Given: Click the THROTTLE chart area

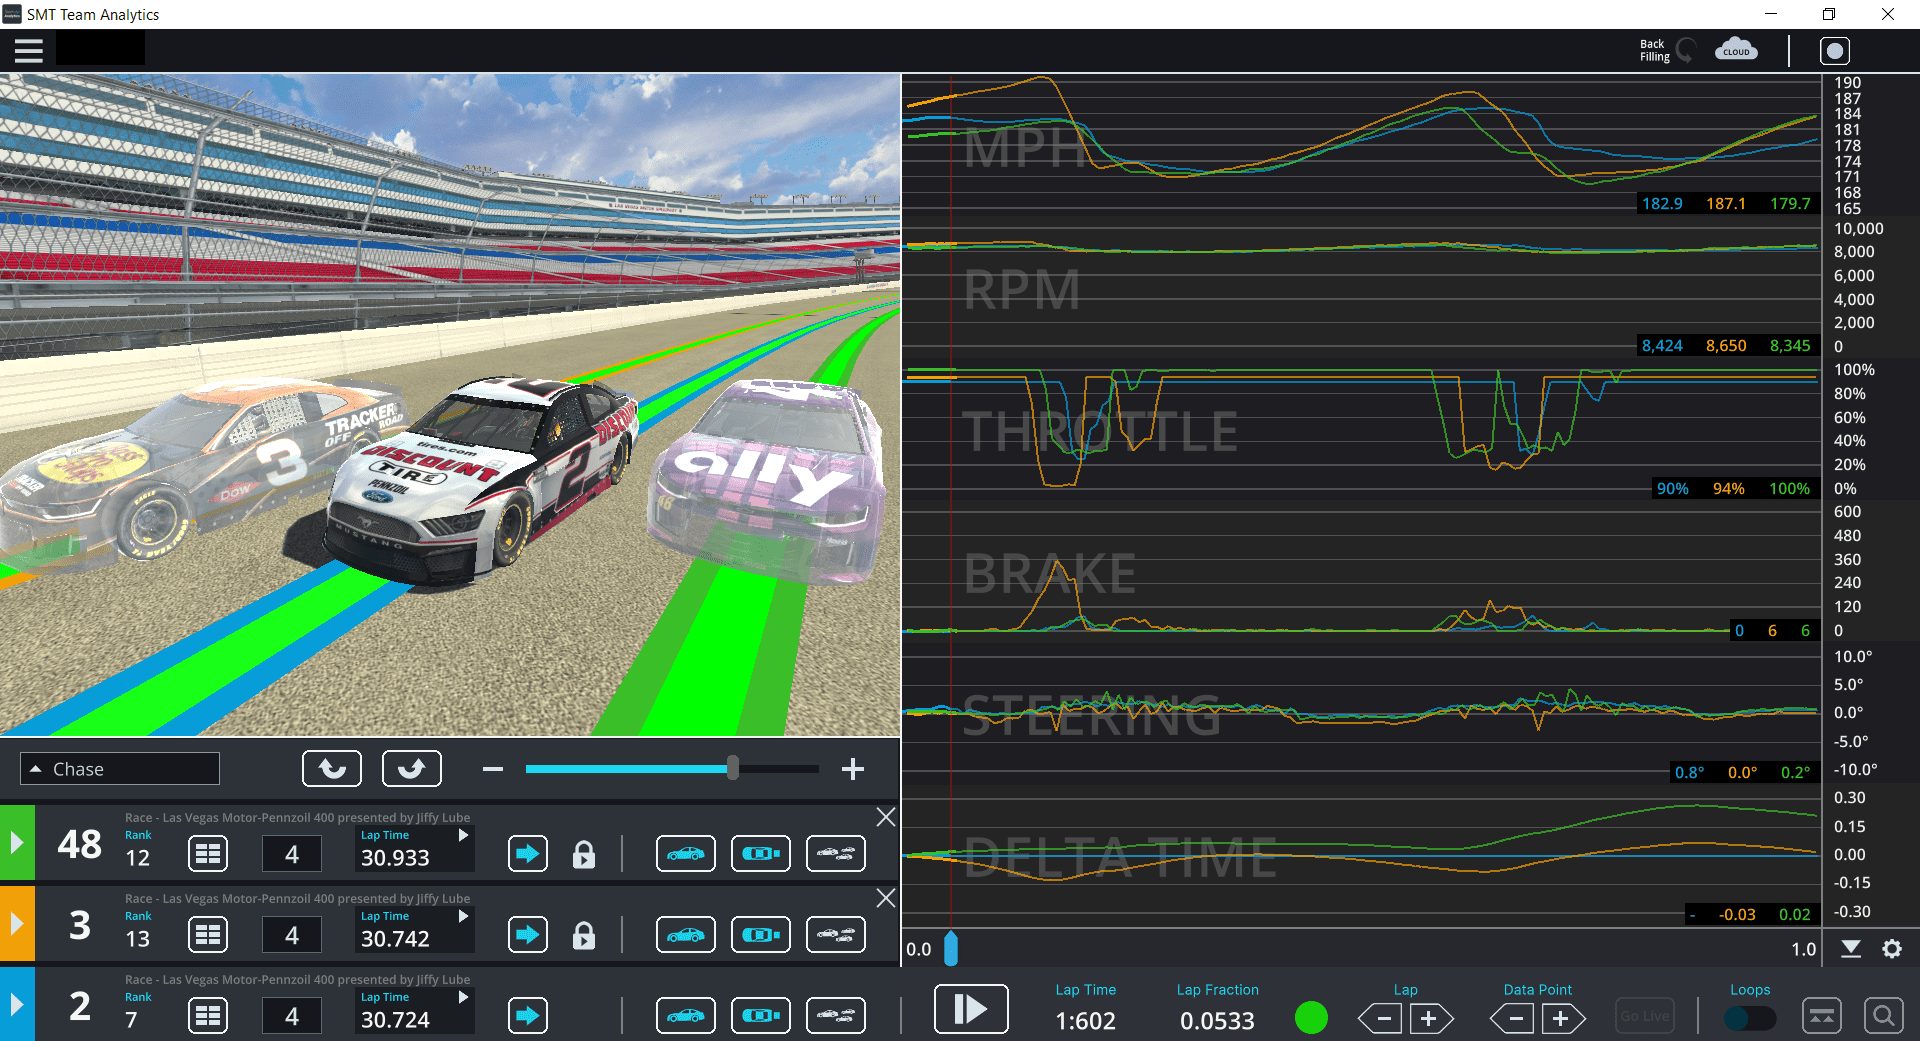Looking at the screenshot, I should (x=1360, y=430).
